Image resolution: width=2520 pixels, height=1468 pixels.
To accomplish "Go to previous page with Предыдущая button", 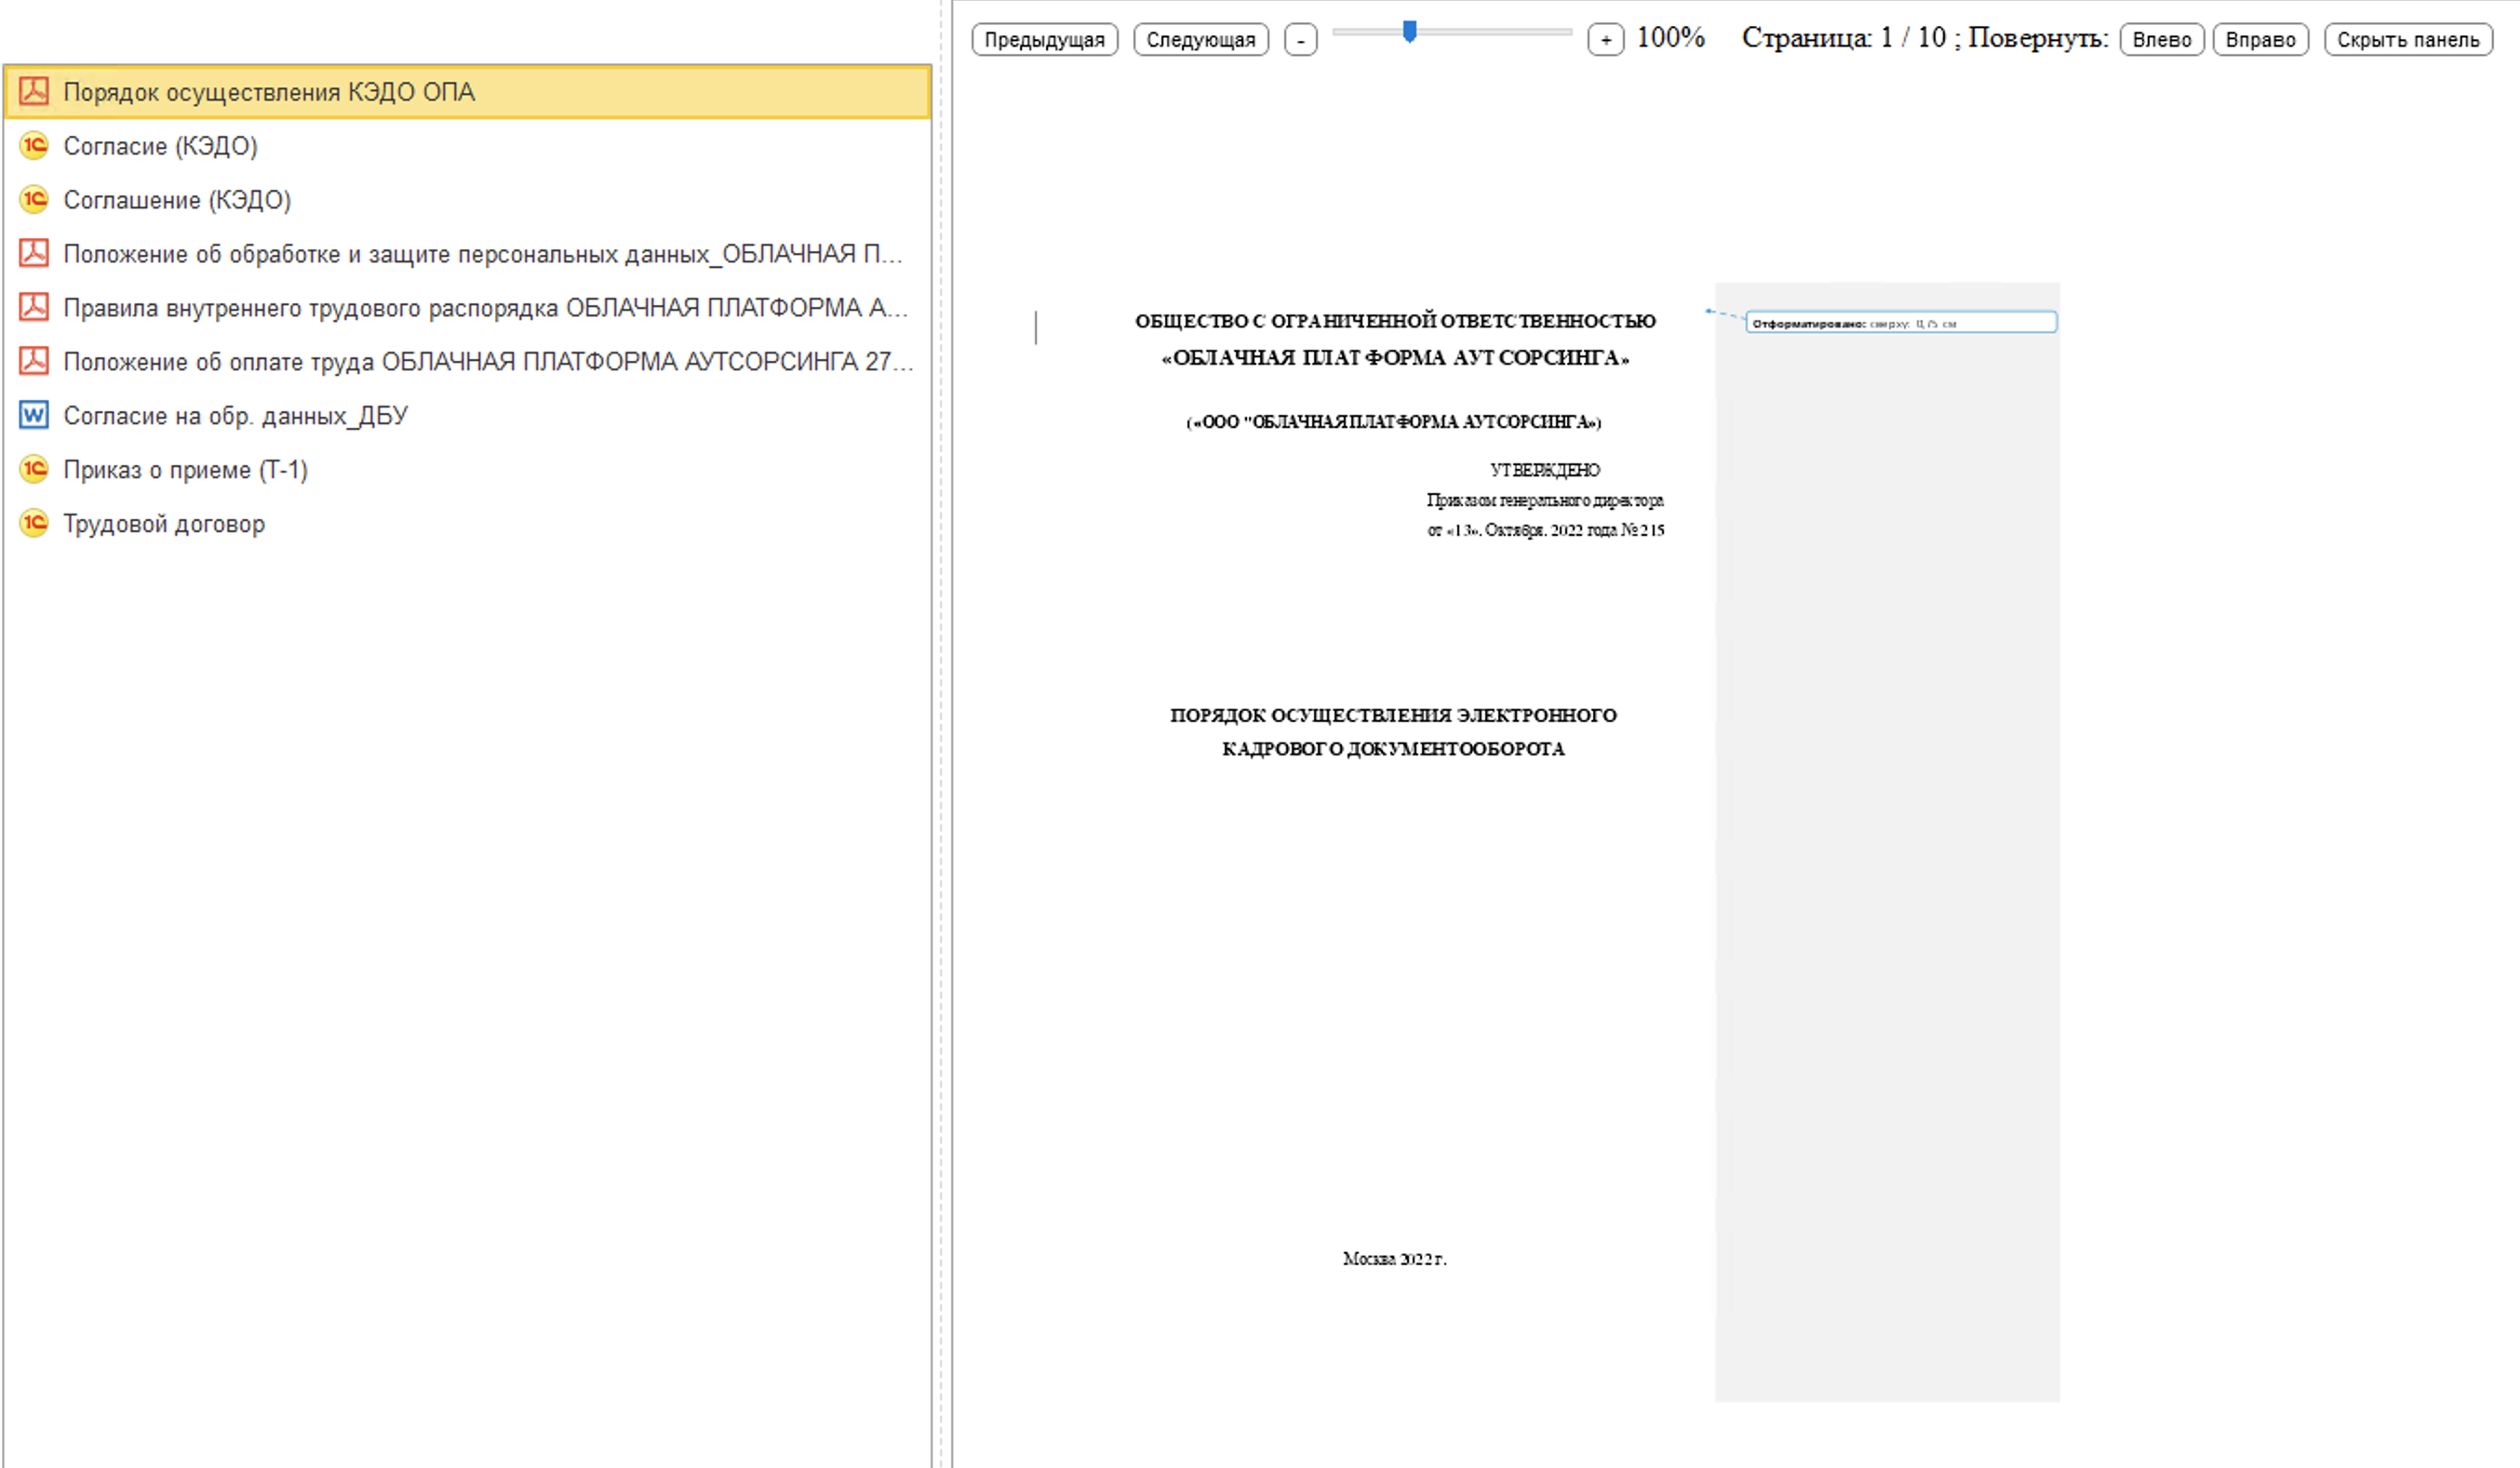I will click(x=1044, y=39).
